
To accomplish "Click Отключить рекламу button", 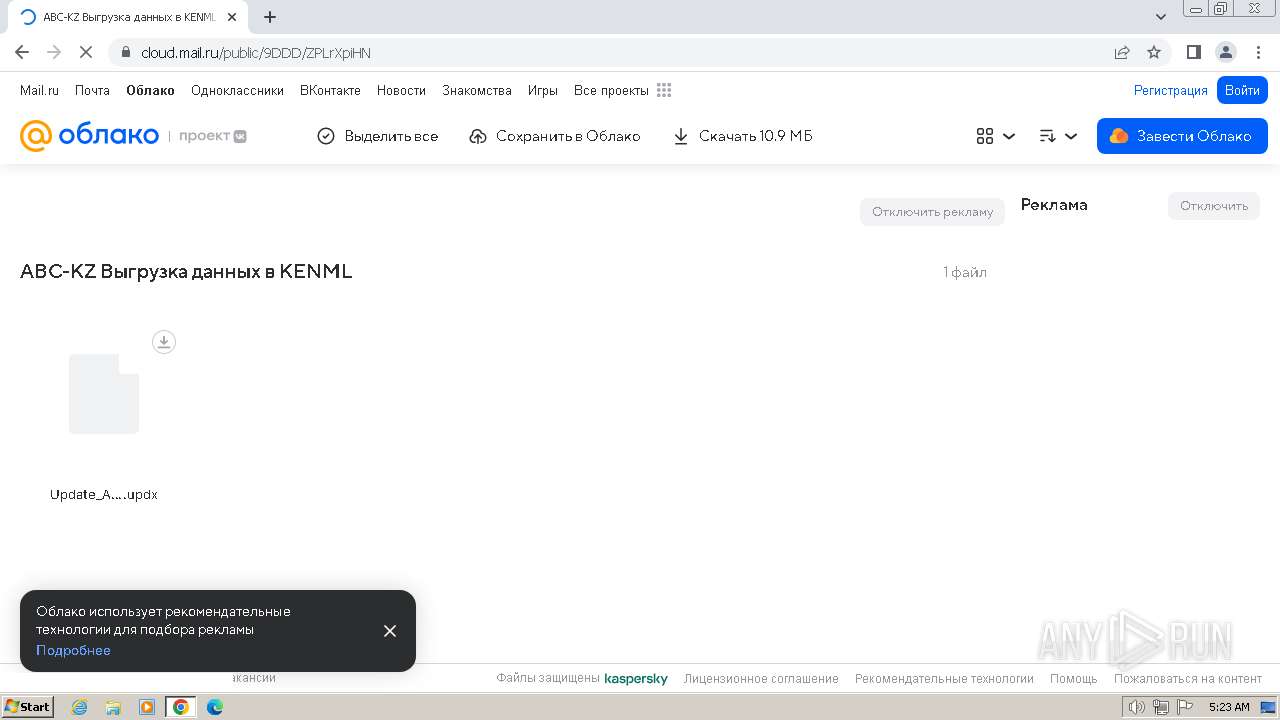I will coord(932,212).
